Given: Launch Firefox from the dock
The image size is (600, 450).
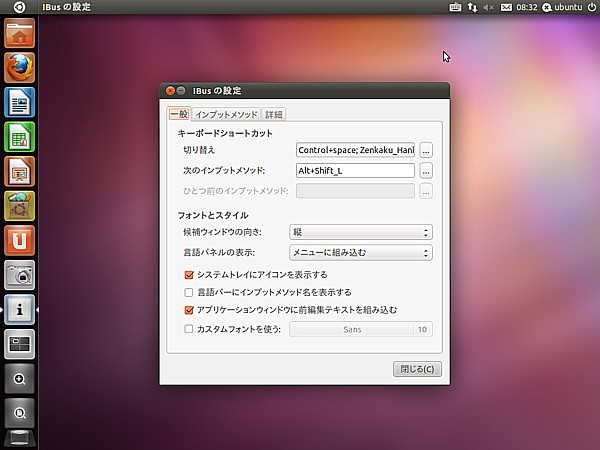Looking at the screenshot, I should pyautogui.click(x=20, y=68).
